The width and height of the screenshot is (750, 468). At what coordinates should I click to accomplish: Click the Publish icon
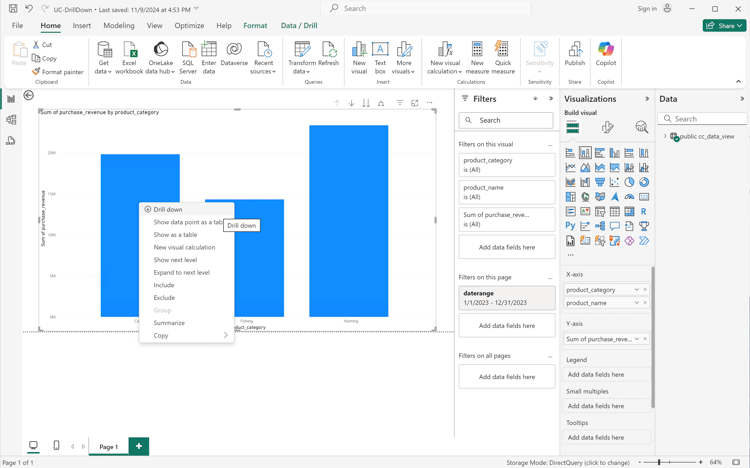[575, 54]
